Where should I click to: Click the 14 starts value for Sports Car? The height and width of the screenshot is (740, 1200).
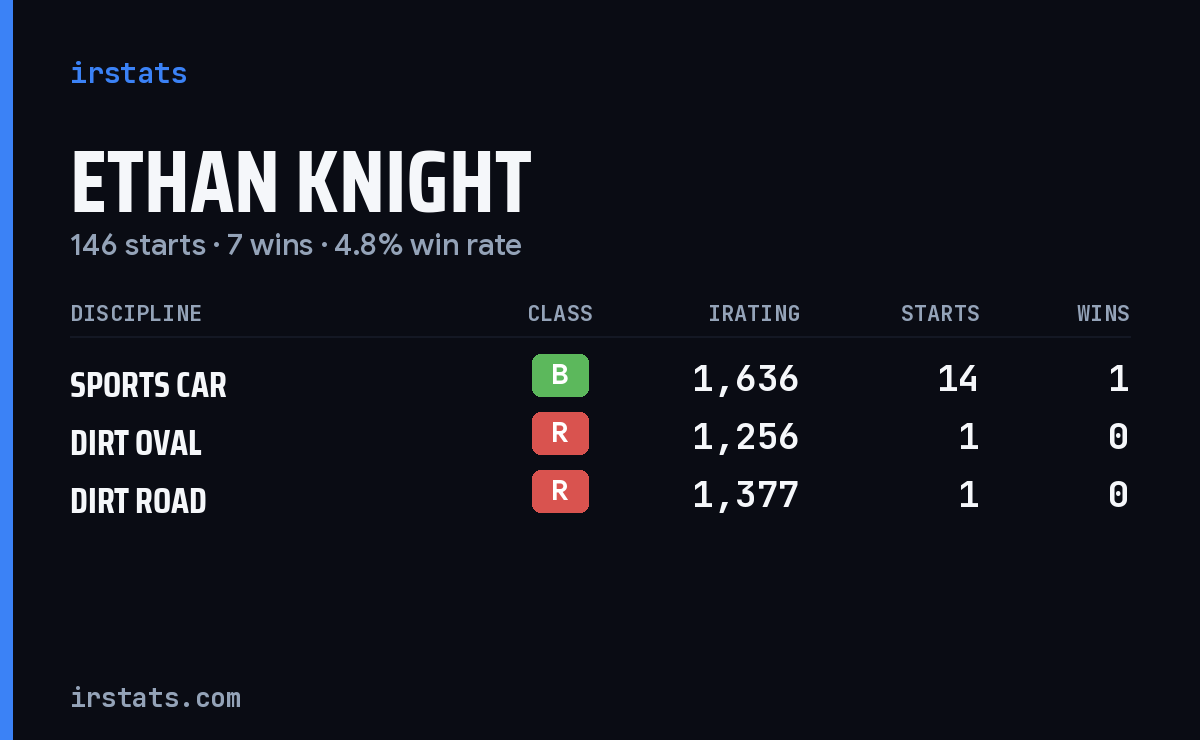coord(958,379)
